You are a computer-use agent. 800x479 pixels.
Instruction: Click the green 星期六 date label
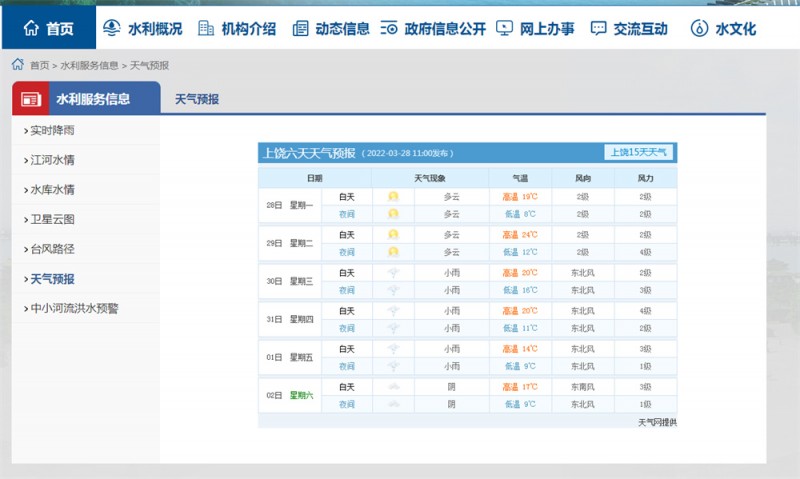pyautogui.click(x=302, y=395)
